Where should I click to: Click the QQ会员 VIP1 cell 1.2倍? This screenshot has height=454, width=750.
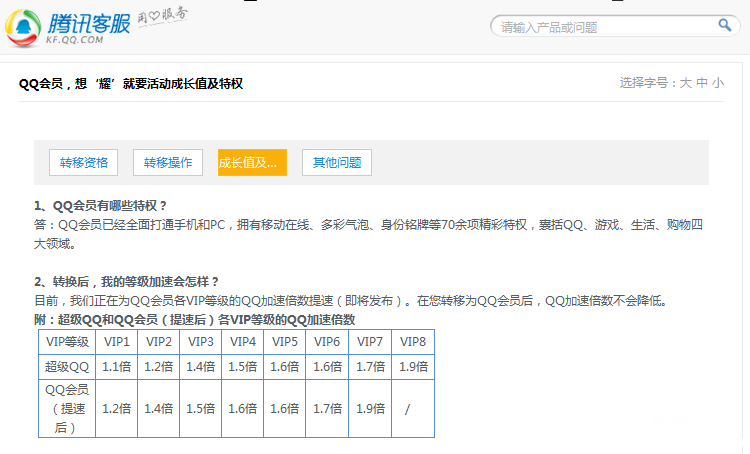pyautogui.click(x=117, y=409)
